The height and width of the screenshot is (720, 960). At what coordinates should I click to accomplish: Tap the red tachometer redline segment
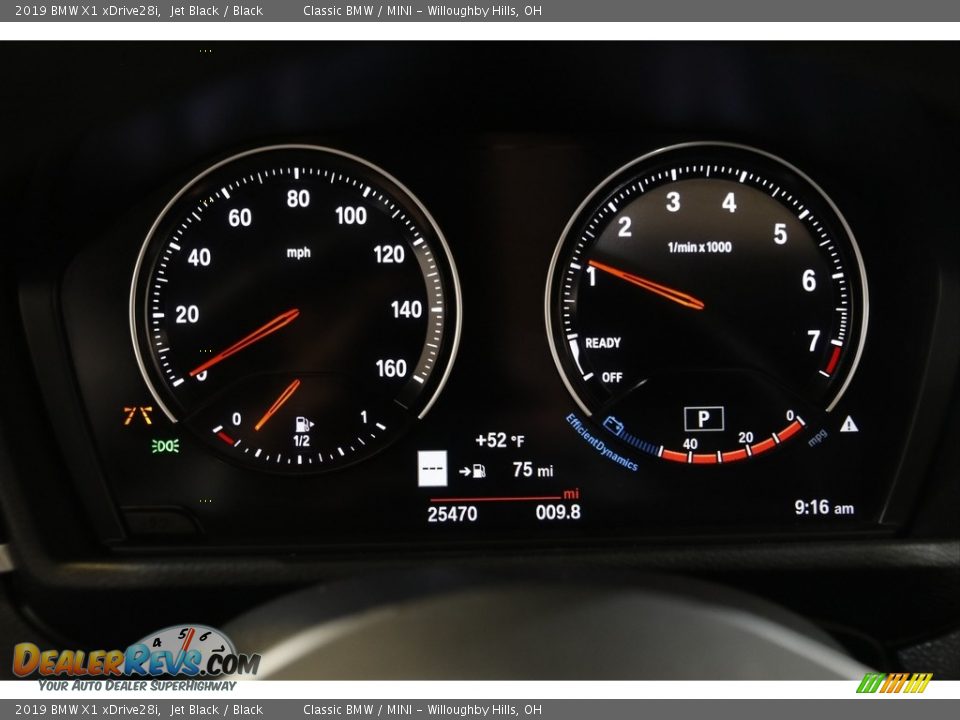click(832, 359)
